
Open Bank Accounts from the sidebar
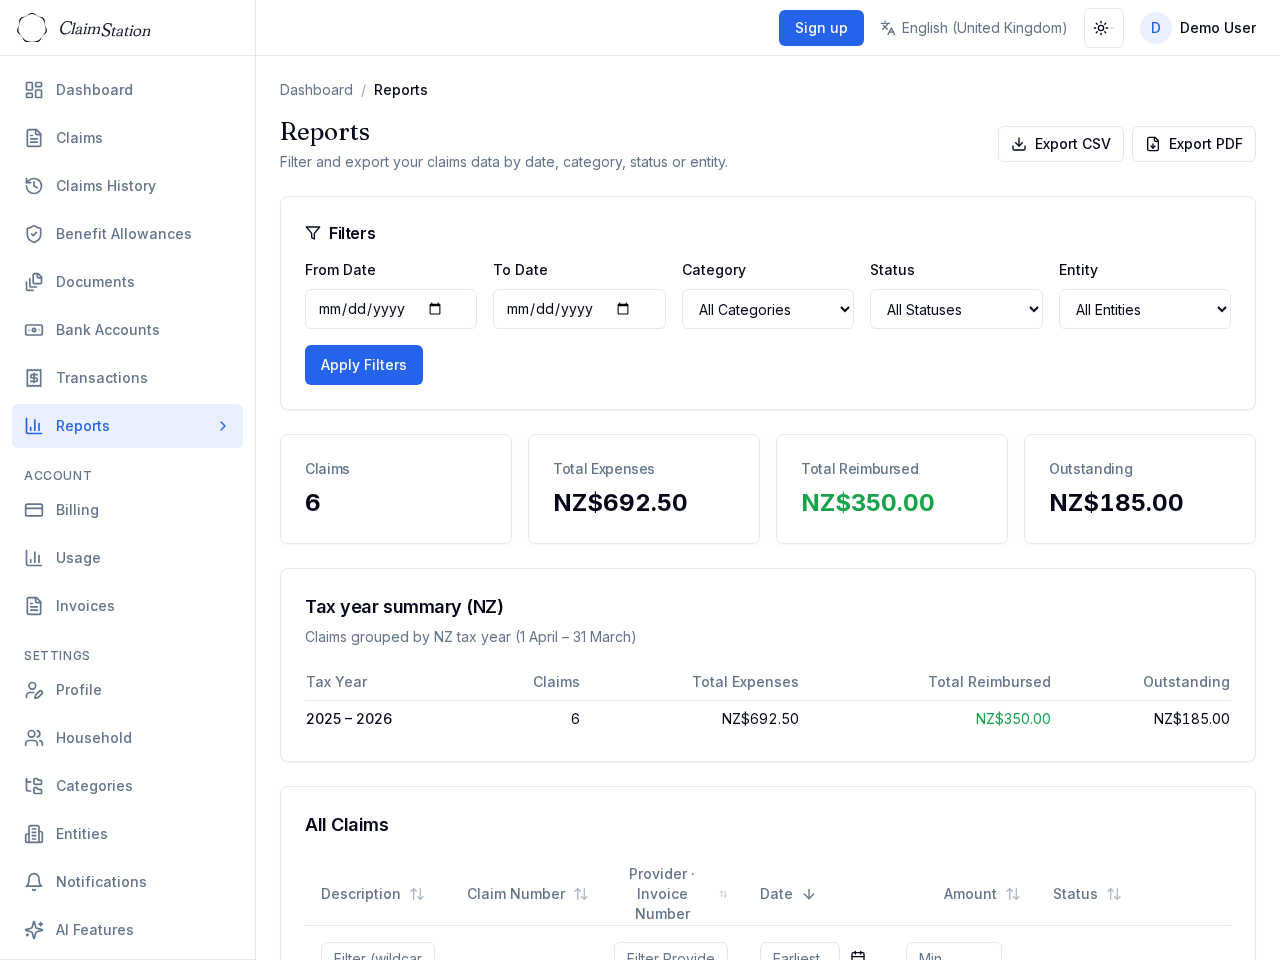click(x=107, y=330)
